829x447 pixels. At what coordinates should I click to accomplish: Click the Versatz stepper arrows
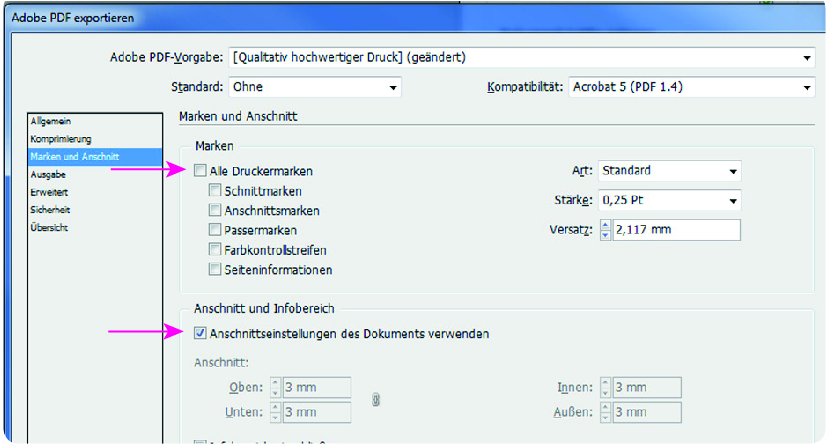point(604,231)
